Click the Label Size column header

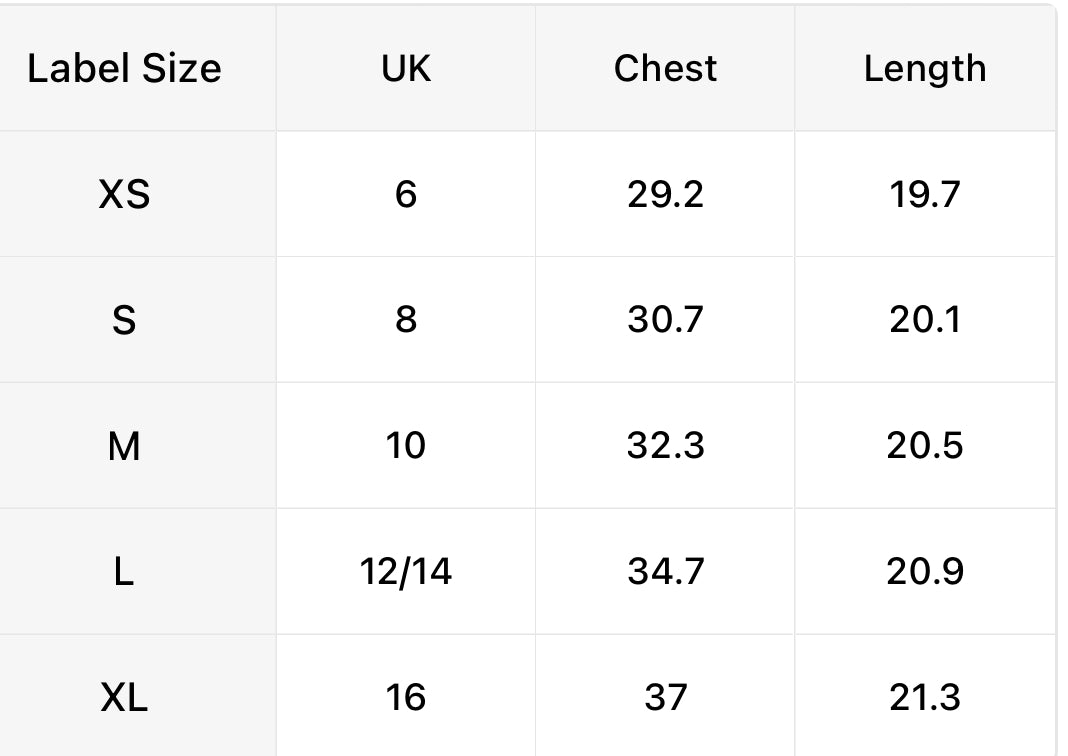click(x=124, y=68)
